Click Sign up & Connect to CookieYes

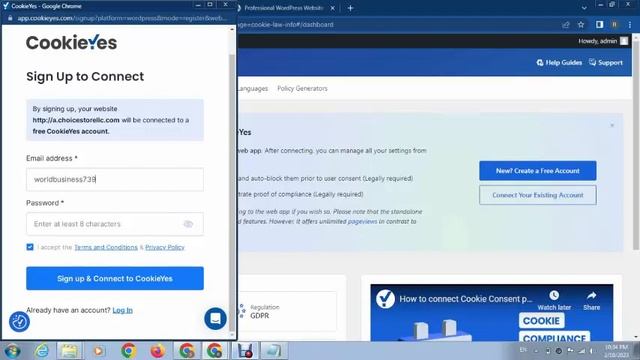pos(115,278)
